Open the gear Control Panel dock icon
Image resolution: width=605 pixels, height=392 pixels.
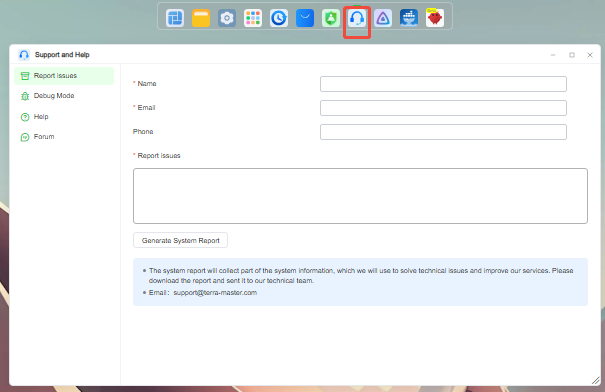click(227, 18)
